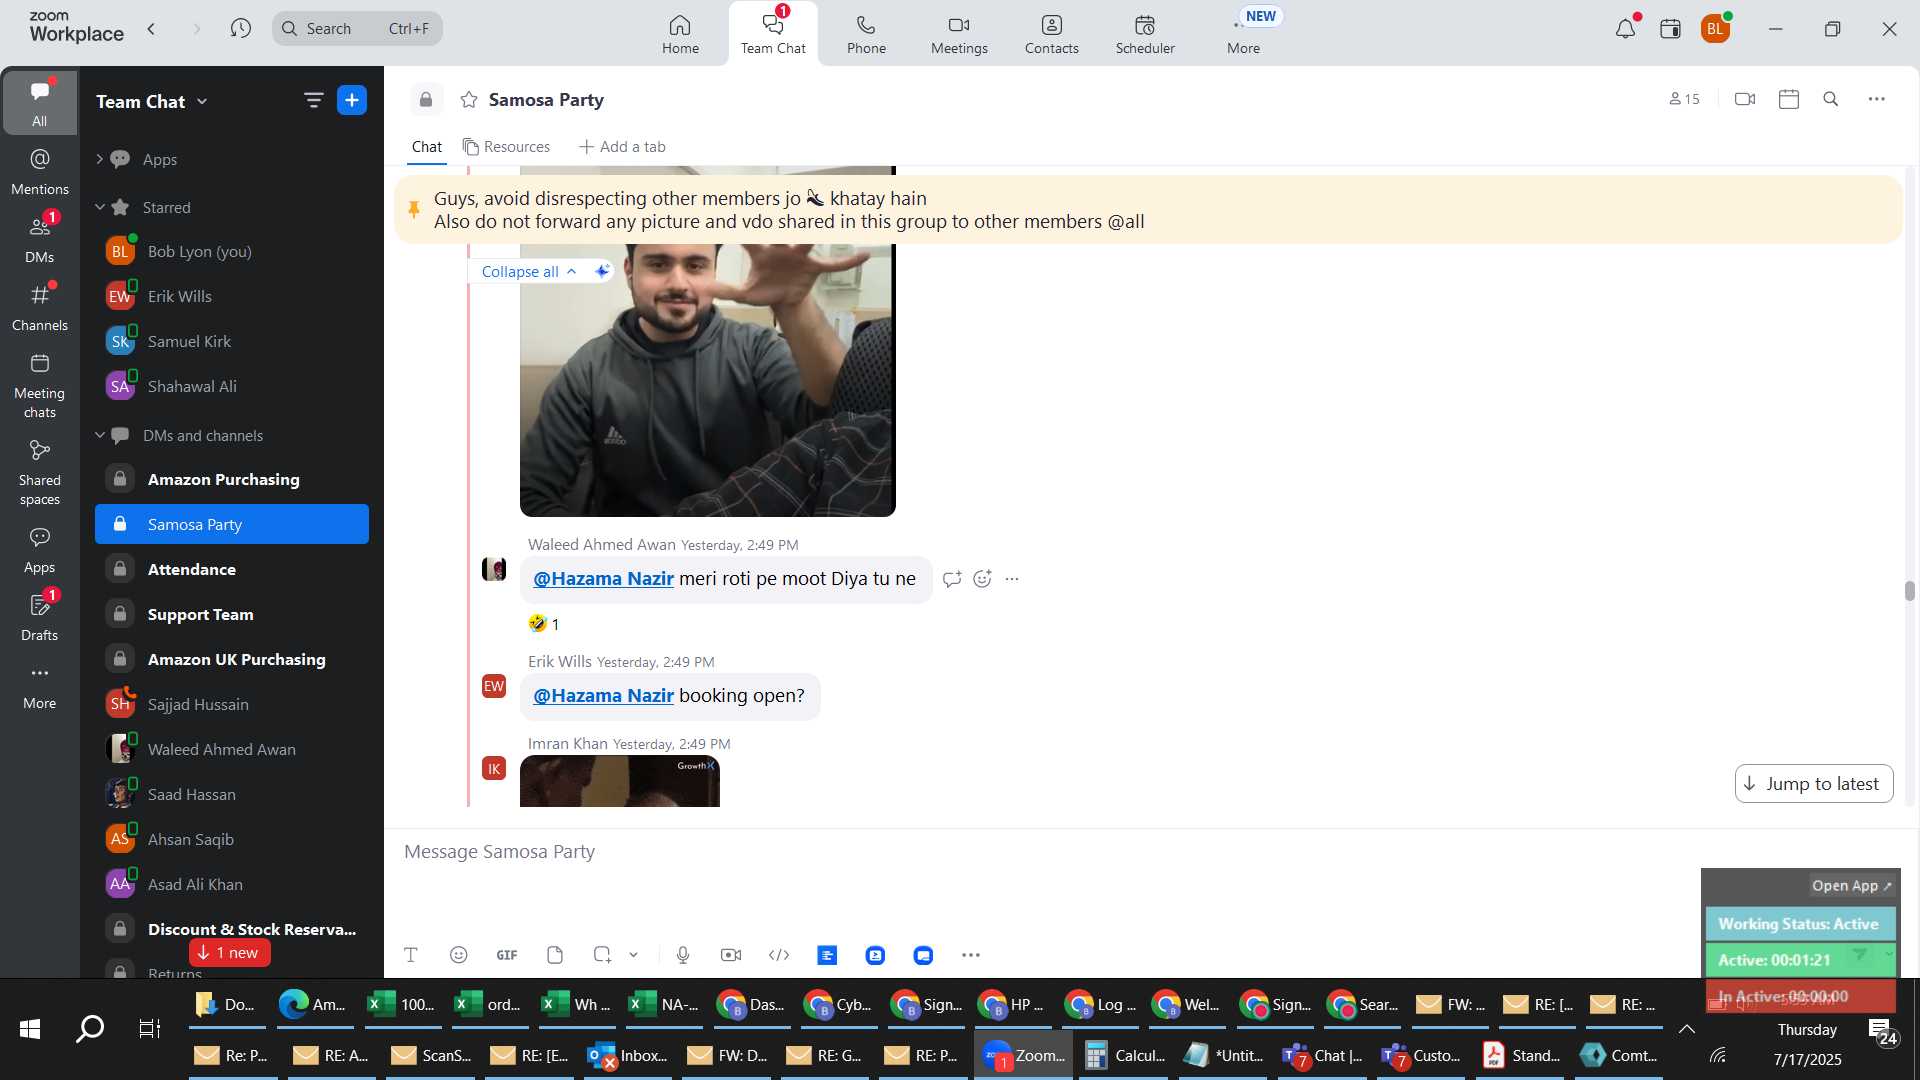The height and width of the screenshot is (1080, 1920).
Task: Focus the Search field
Action: 357,28
